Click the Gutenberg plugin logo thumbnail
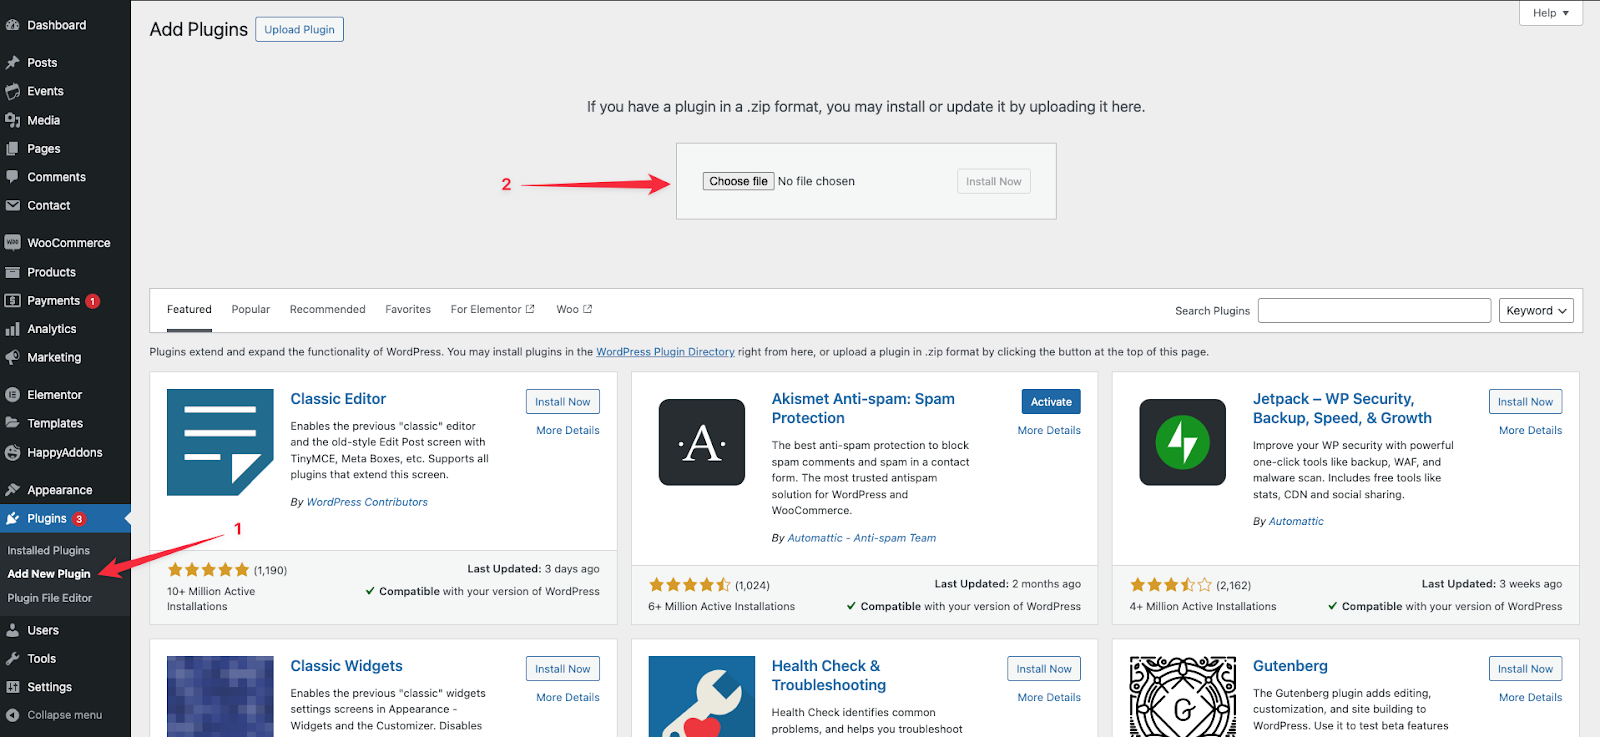Screen dimensions: 1600x737 coord(1183,696)
